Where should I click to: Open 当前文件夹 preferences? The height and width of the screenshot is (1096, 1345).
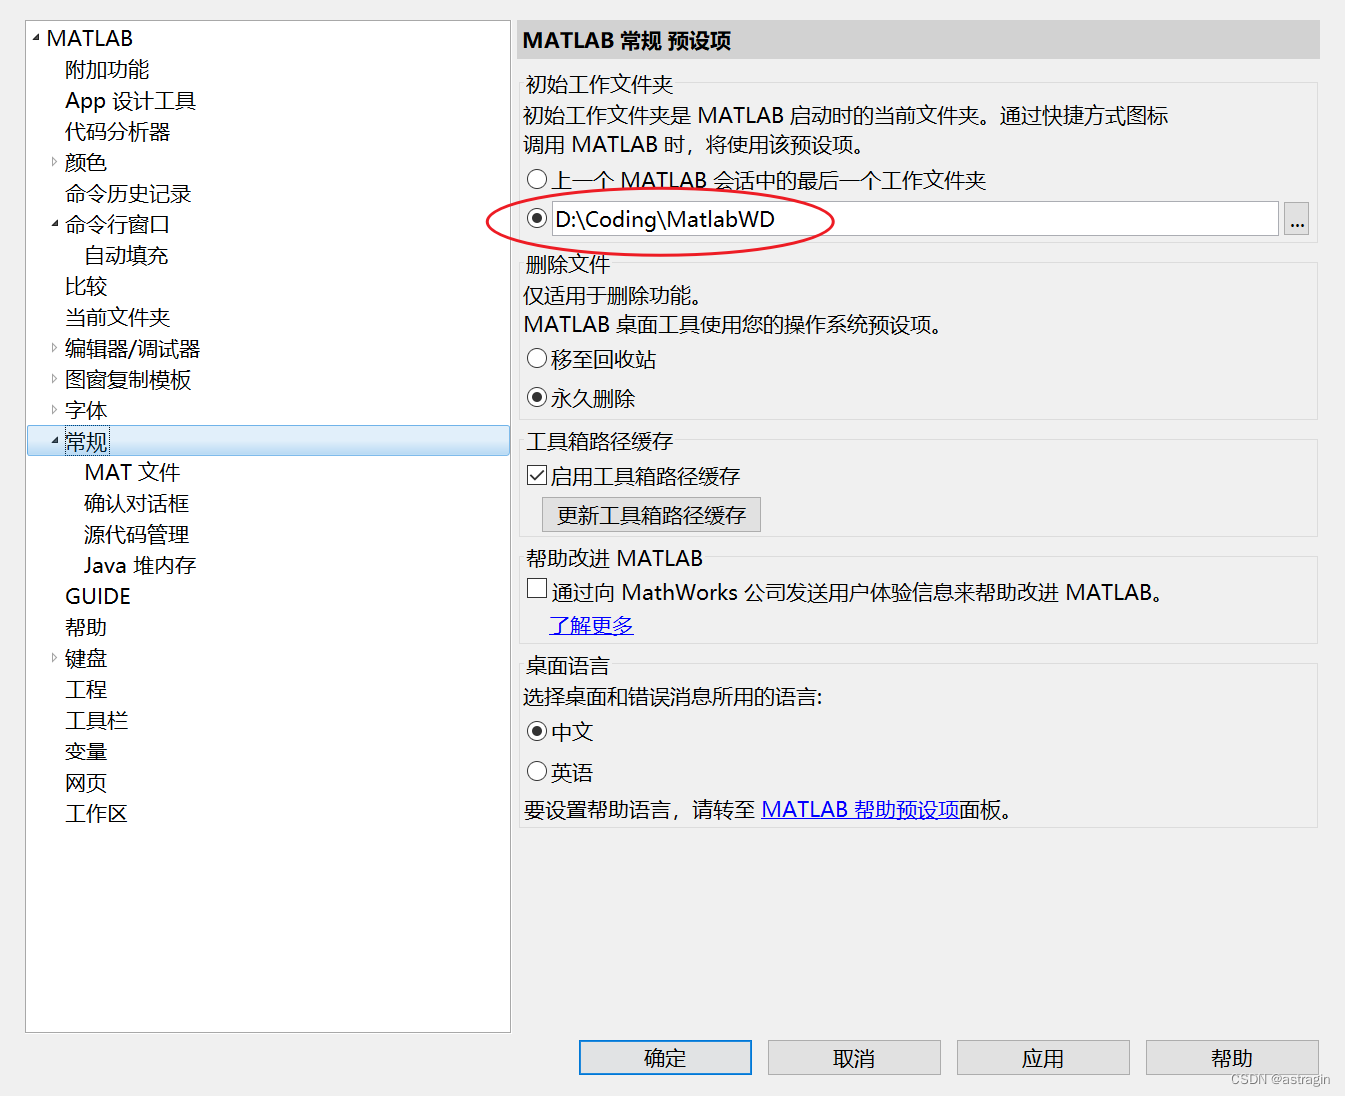117,317
